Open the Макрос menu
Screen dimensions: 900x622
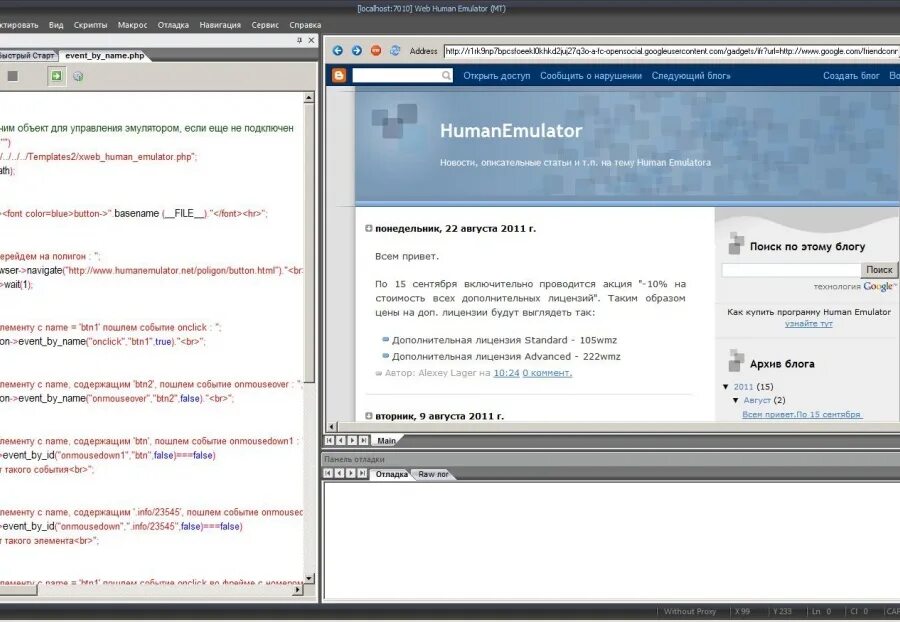point(131,24)
